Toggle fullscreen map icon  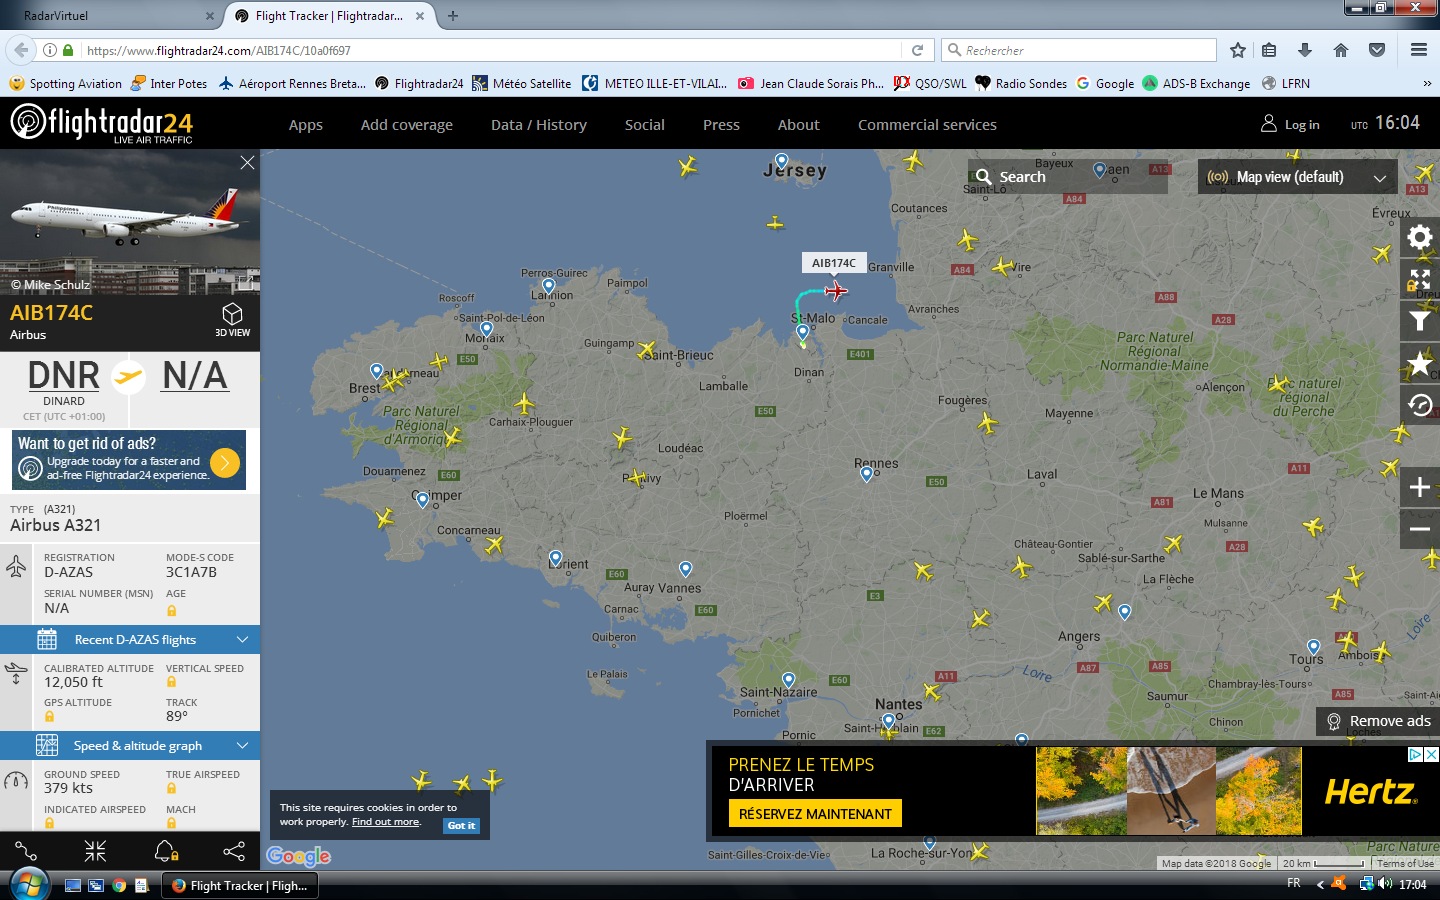(1419, 279)
